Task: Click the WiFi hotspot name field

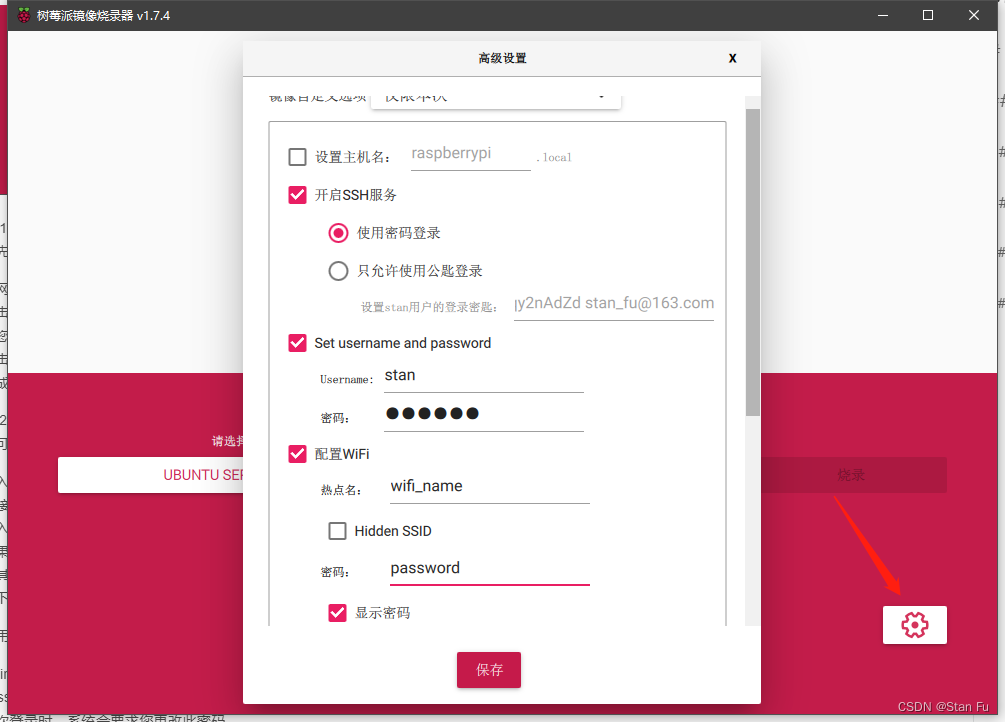Action: coord(488,487)
